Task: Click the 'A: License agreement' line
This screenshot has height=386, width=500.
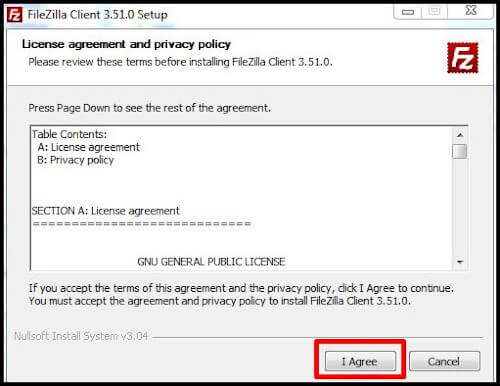Action: pos(88,147)
